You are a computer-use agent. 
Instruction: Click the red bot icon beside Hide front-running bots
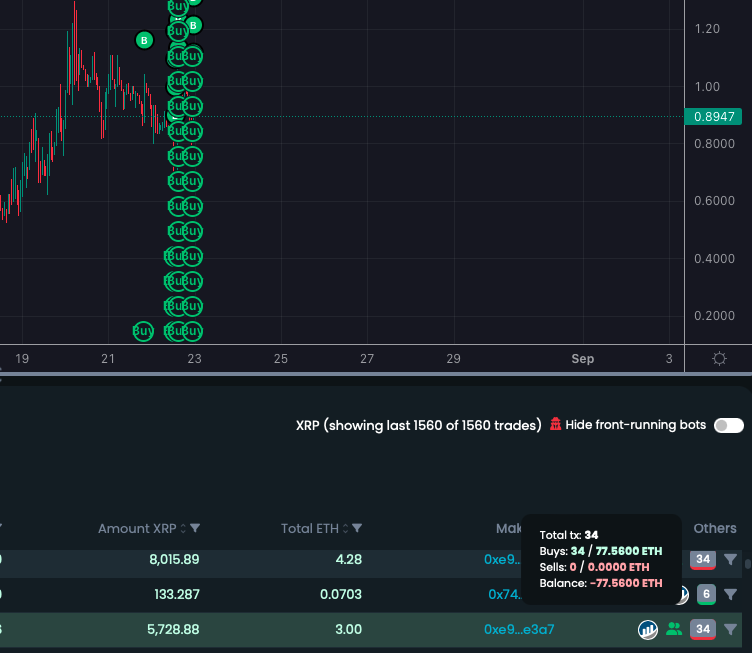pos(555,424)
